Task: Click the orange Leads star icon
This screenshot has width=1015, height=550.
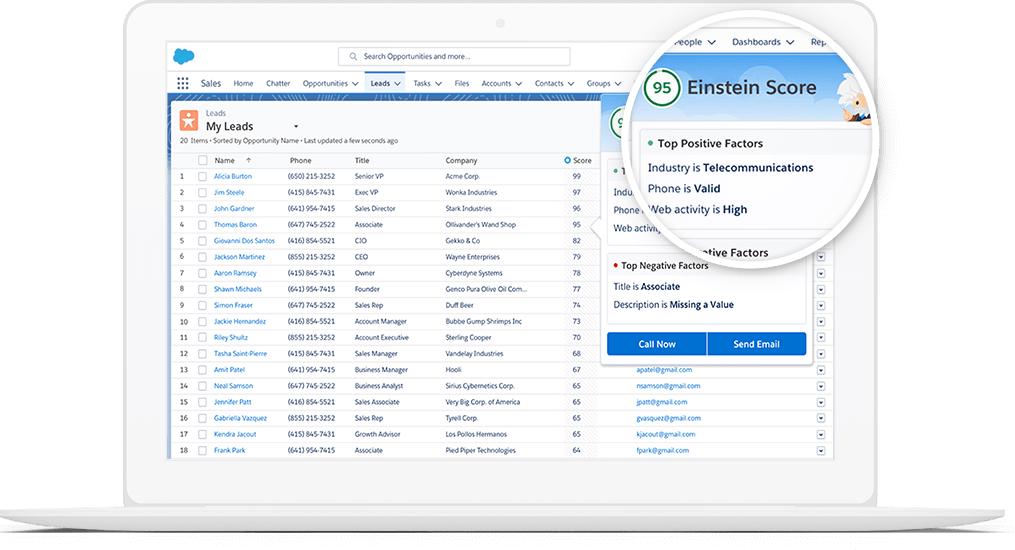Action: pyautogui.click(x=189, y=121)
